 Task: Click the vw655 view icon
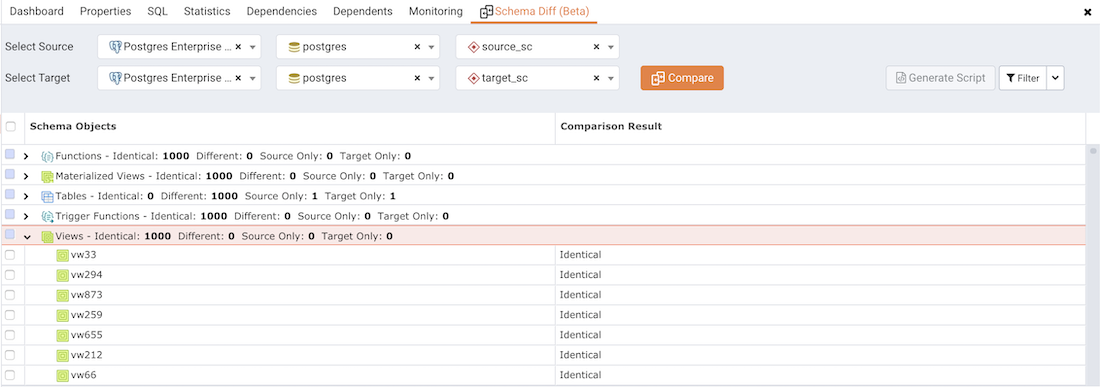click(62, 336)
